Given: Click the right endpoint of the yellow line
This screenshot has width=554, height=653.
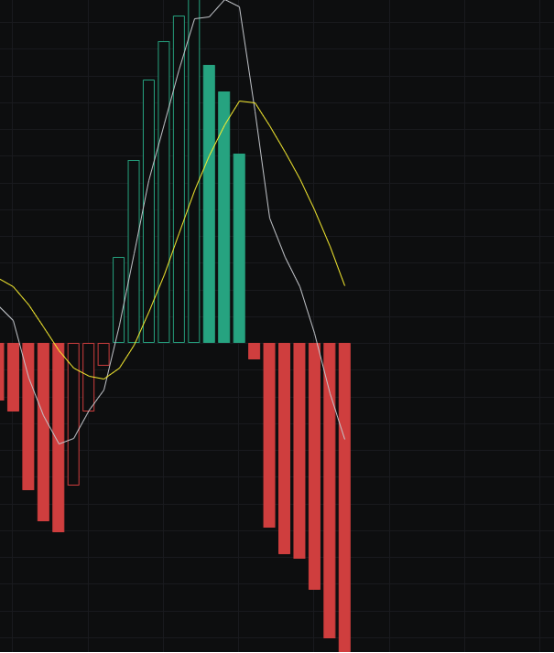Looking at the screenshot, I should tap(344, 286).
